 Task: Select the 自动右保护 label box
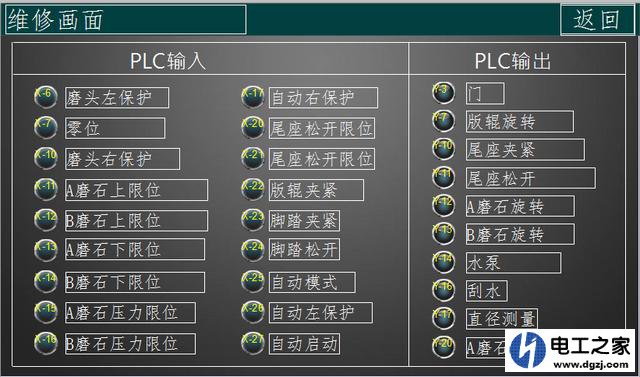(323, 98)
